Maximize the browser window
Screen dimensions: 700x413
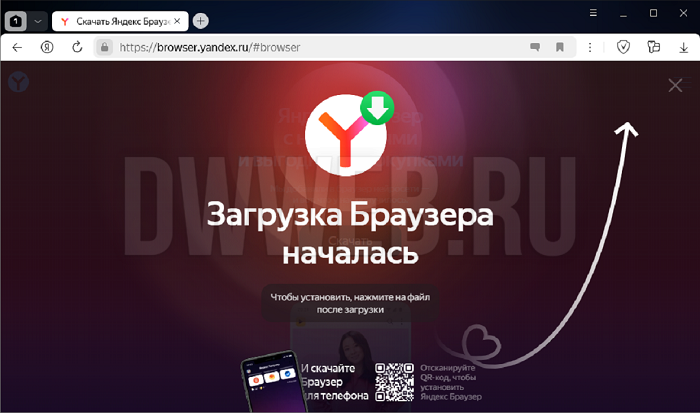(653, 13)
